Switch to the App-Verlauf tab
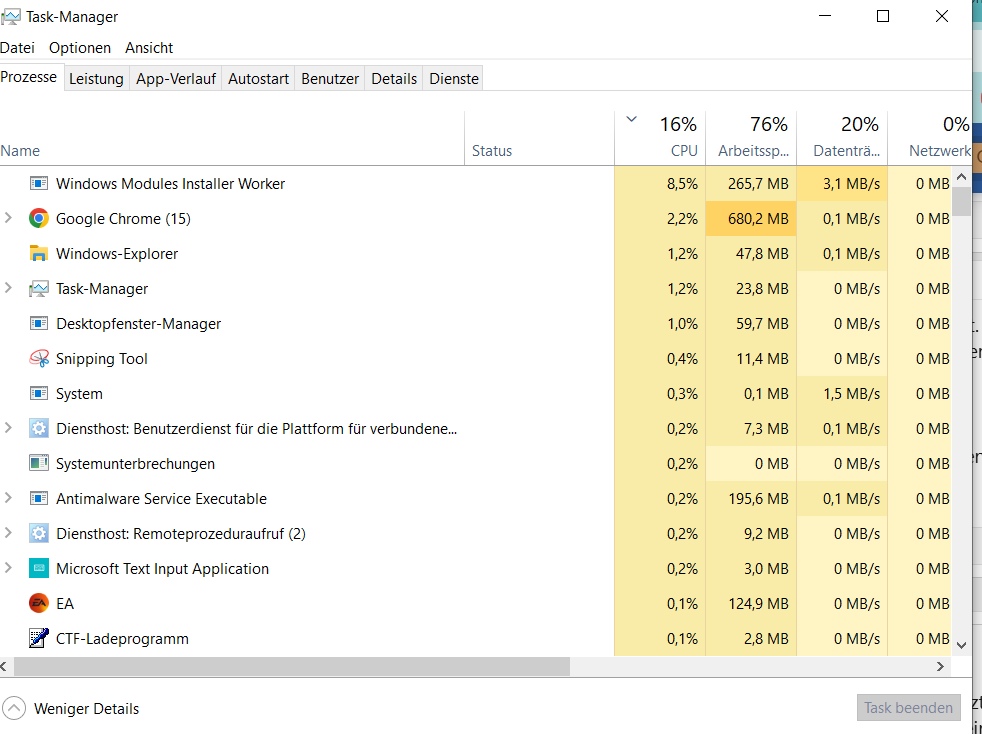The image size is (982, 734). click(176, 79)
